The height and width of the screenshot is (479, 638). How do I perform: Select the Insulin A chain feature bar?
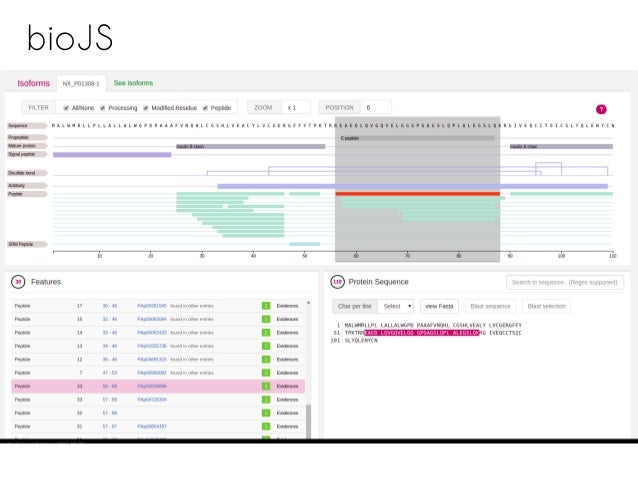[x=562, y=146]
